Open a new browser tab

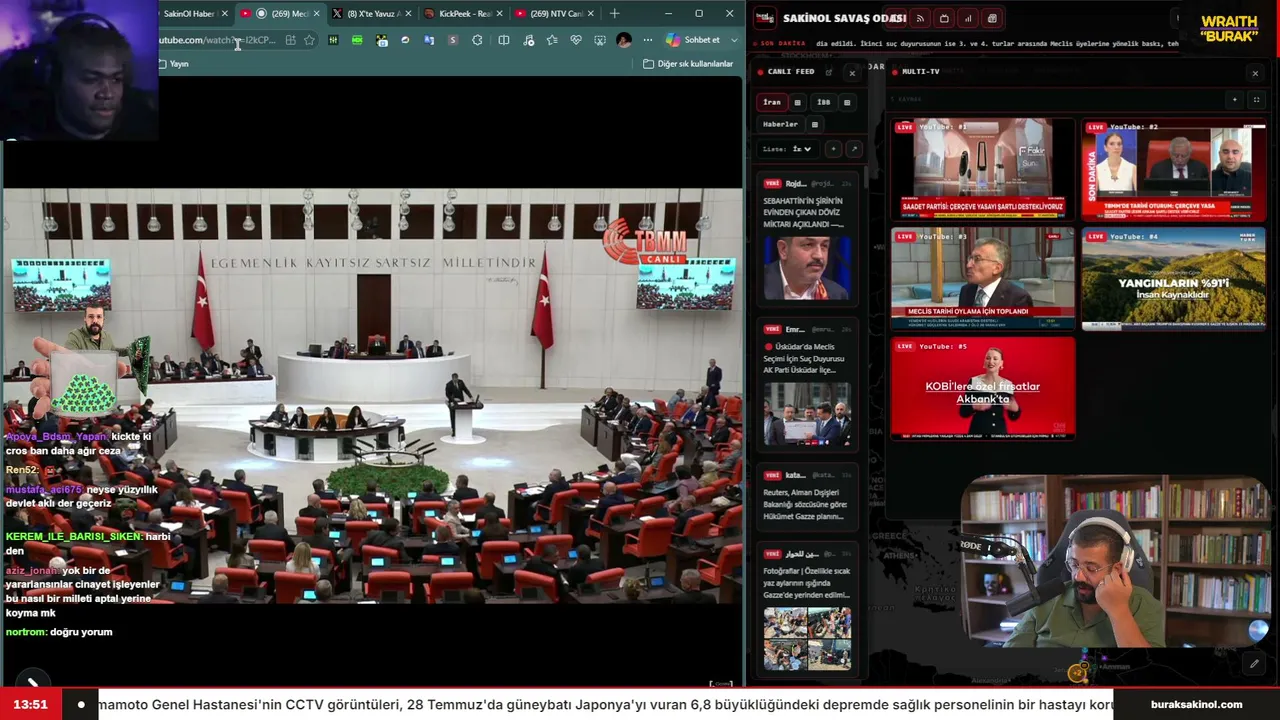tap(614, 14)
